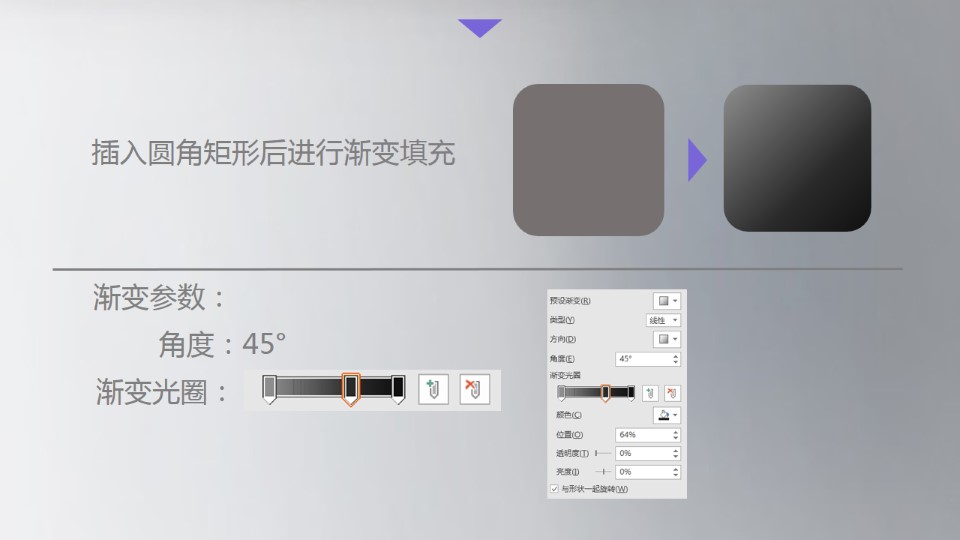
Task: Click the 位置 field showing 64%
Action: coord(648,435)
